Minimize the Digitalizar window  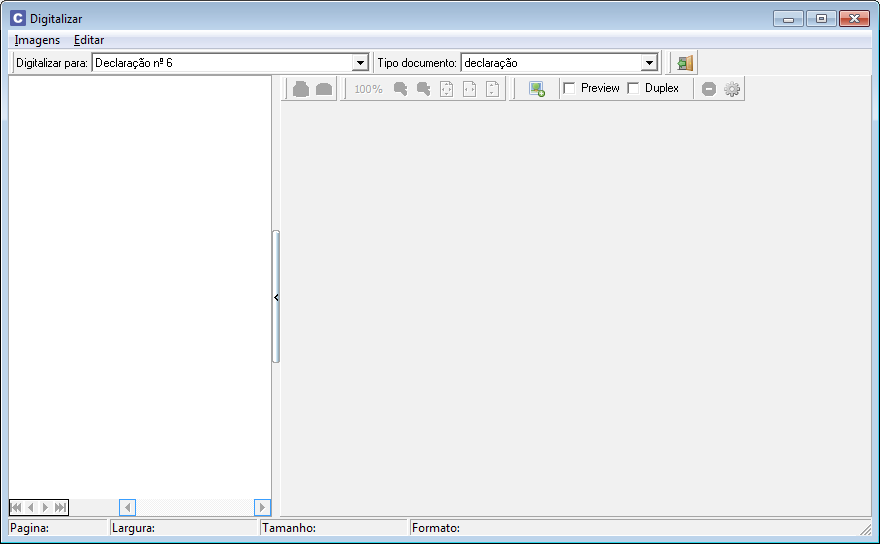click(789, 19)
